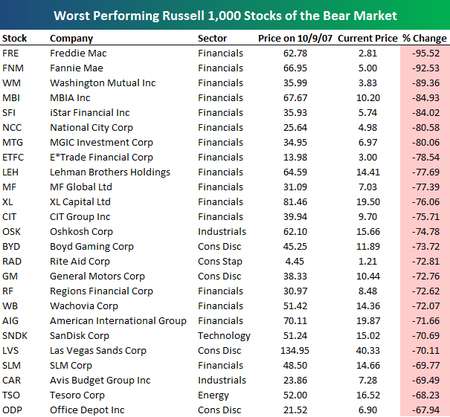The height and width of the screenshot is (417, 450).
Task: Select the American International Group cell
Action: click(118, 321)
